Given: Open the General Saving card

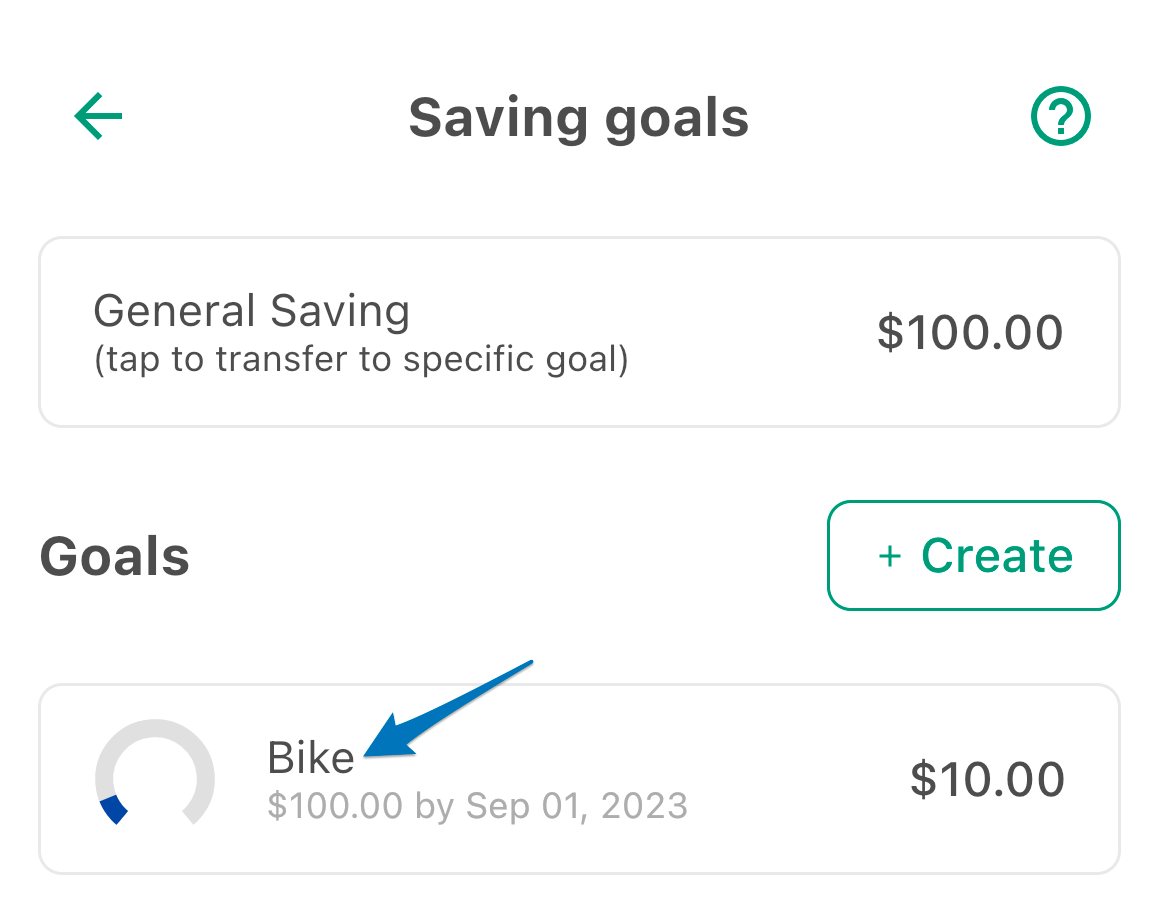Looking at the screenshot, I should 579,332.
